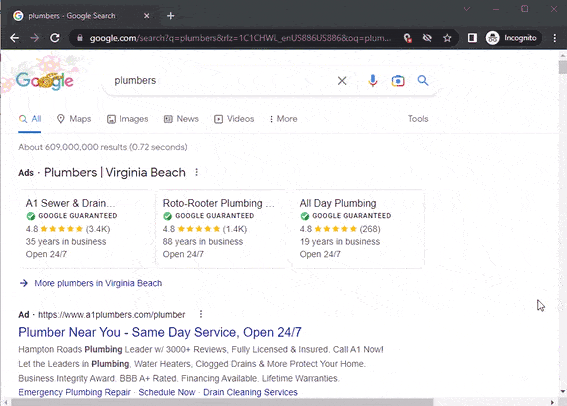The image size is (567, 406).
Task: Click the Google Guaranteed badge for A1 Sewer & Drain
Action: click(72, 216)
